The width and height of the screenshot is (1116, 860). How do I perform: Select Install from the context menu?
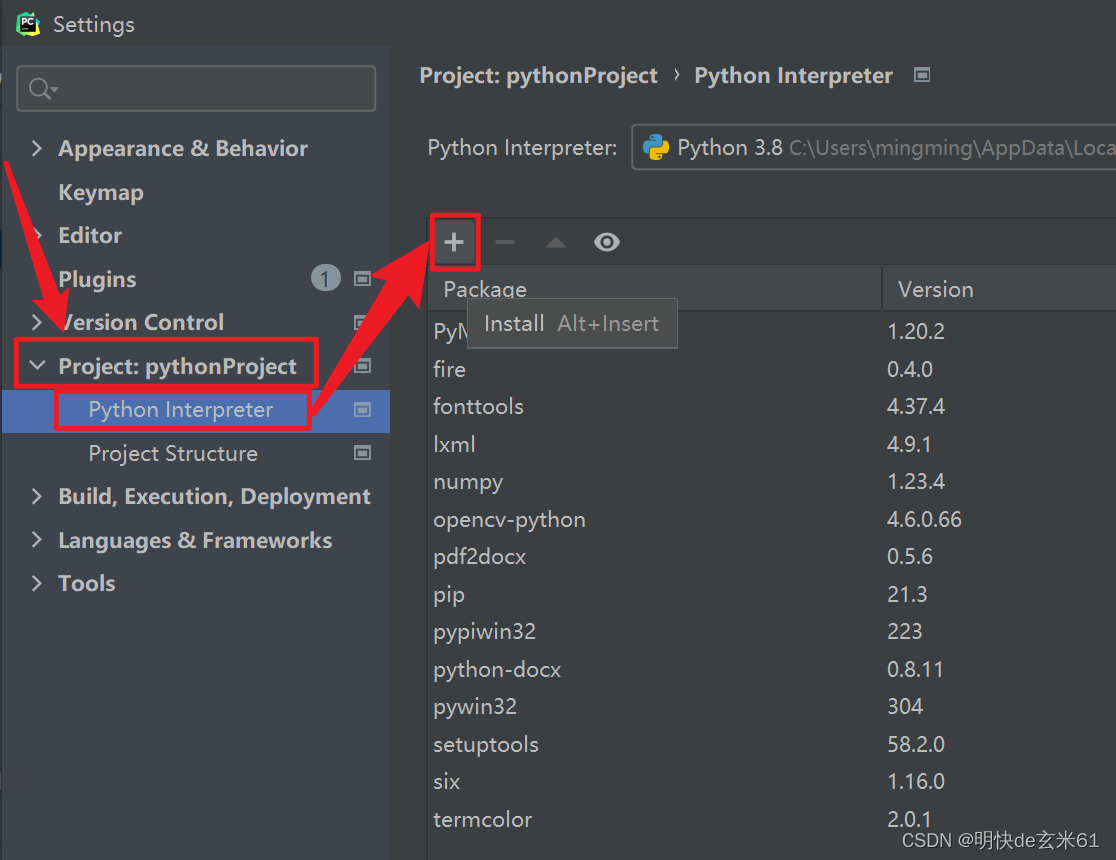click(514, 323)
